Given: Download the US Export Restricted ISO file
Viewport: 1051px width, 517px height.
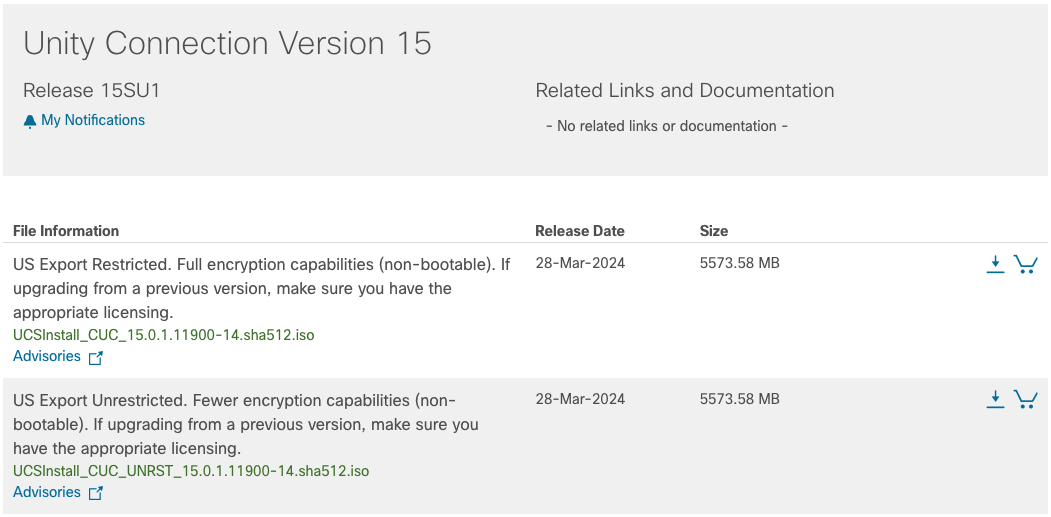Looking at the screenshot, I should pyautogui.click(x=995, y=264).
